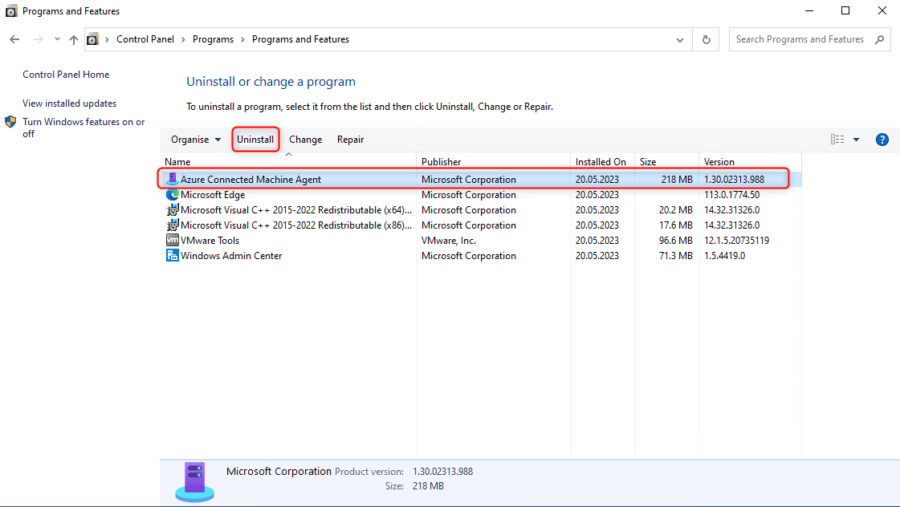Open Control Panel Home link

point(66,74)
